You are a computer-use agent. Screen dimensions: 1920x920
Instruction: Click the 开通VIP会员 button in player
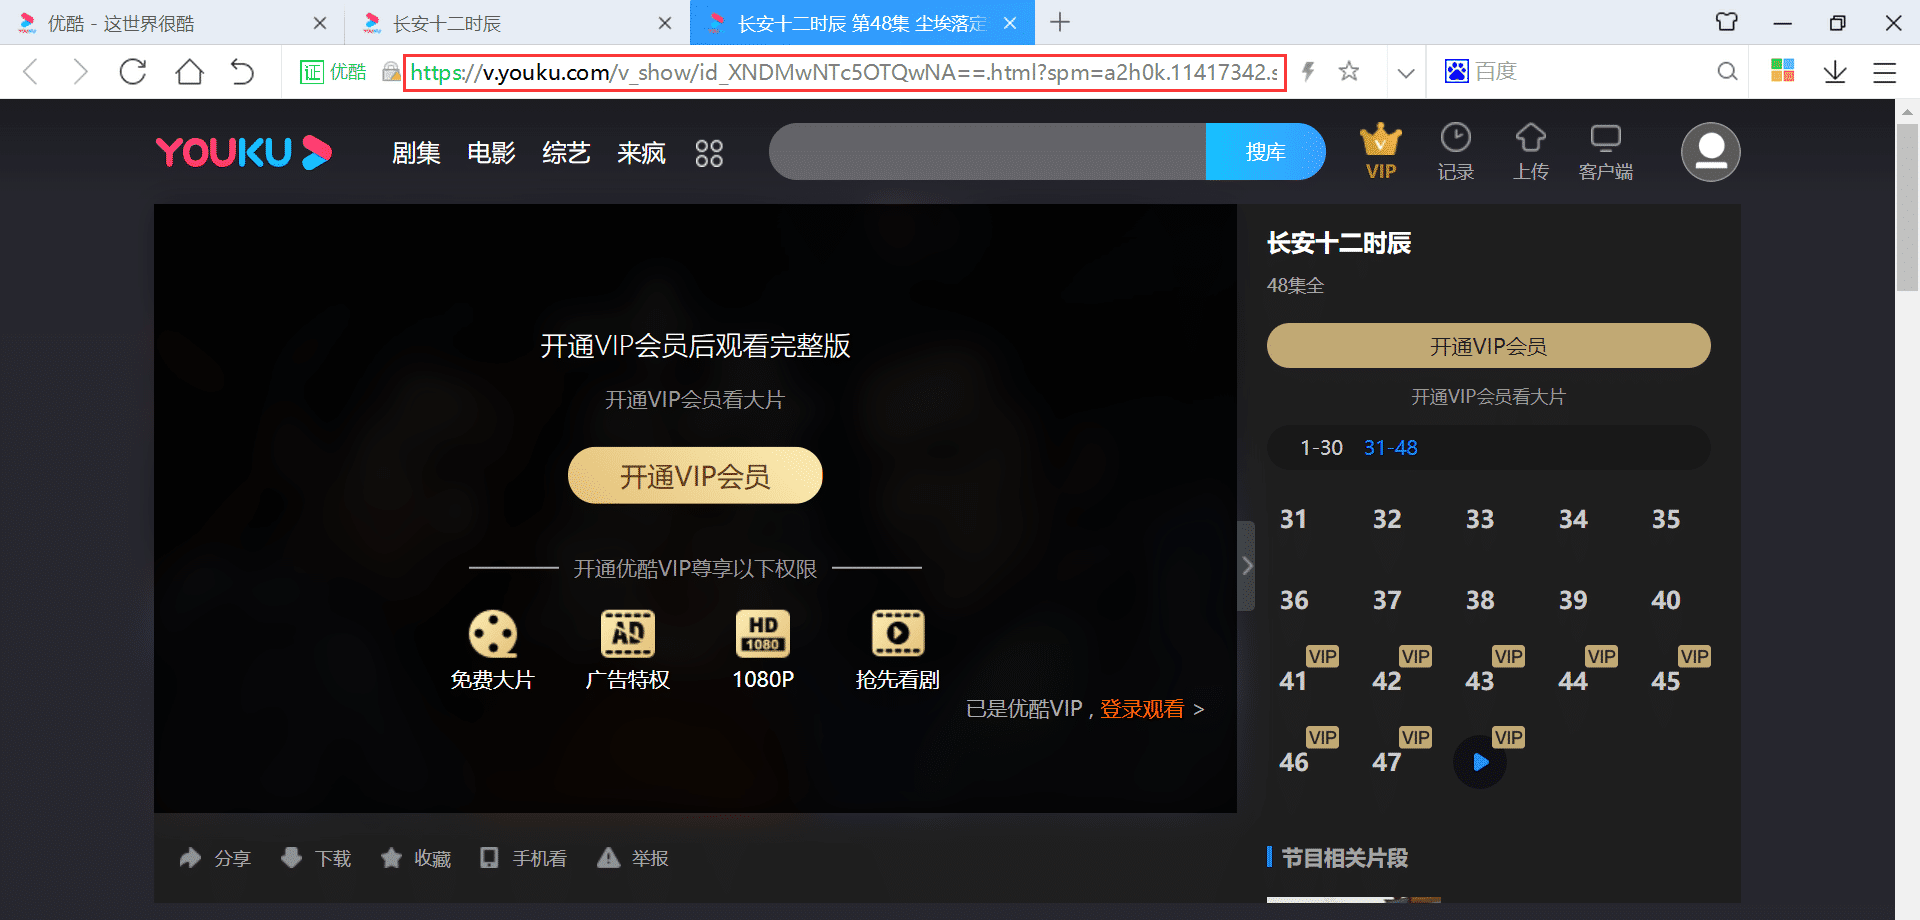tap(695, 476)
